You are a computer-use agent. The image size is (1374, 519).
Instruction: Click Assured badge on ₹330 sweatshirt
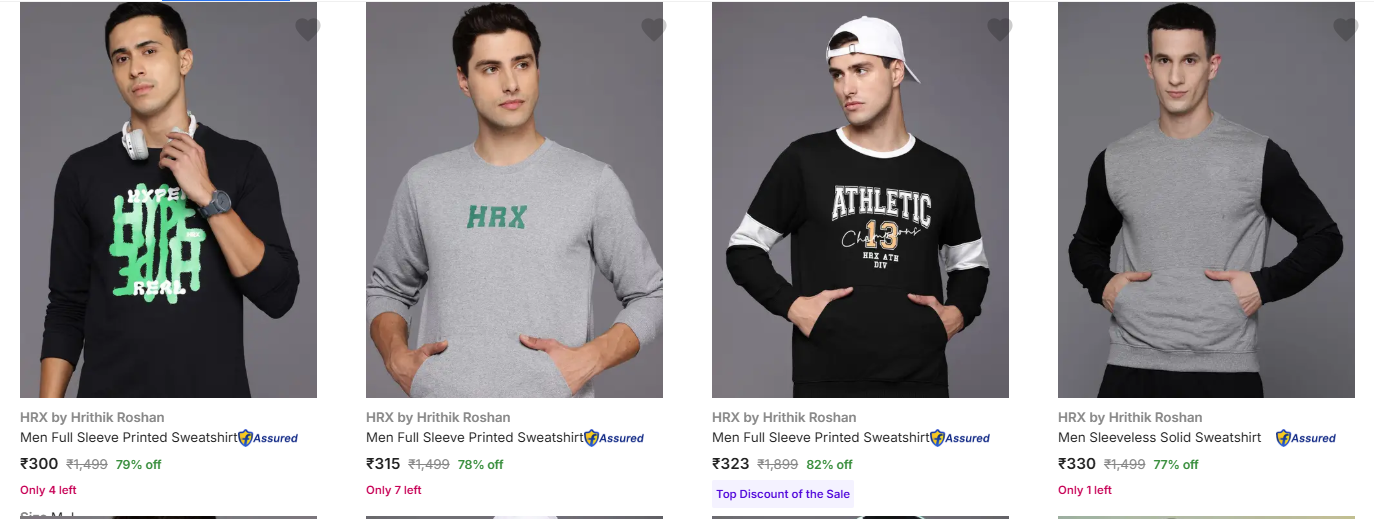(1306, 438)
